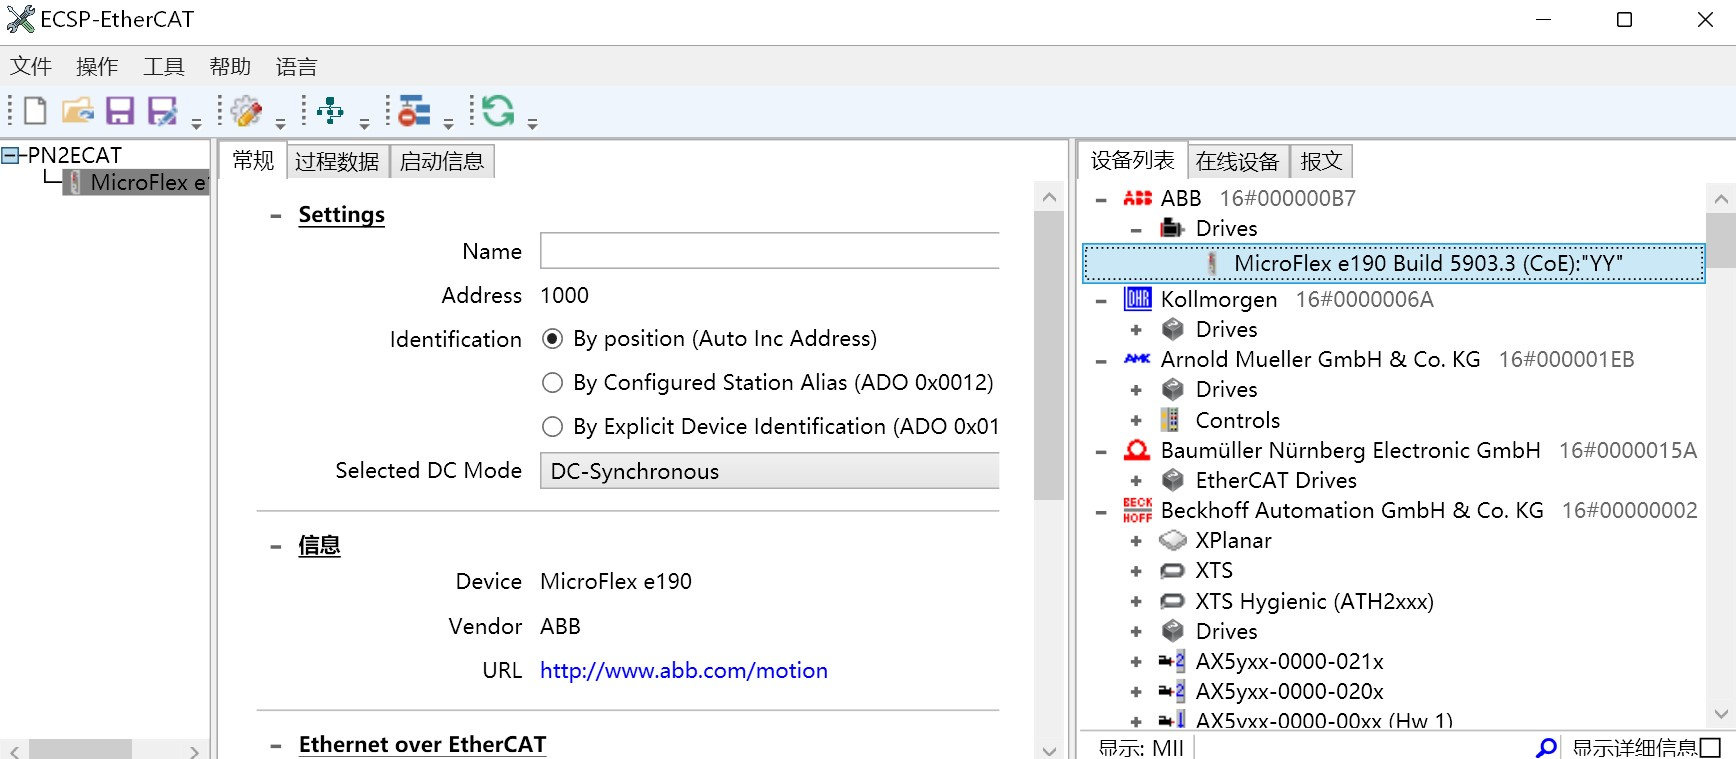Open the Selected DC Mode dropdown
Screen dimensions: 1736x759
coord(769,471)
